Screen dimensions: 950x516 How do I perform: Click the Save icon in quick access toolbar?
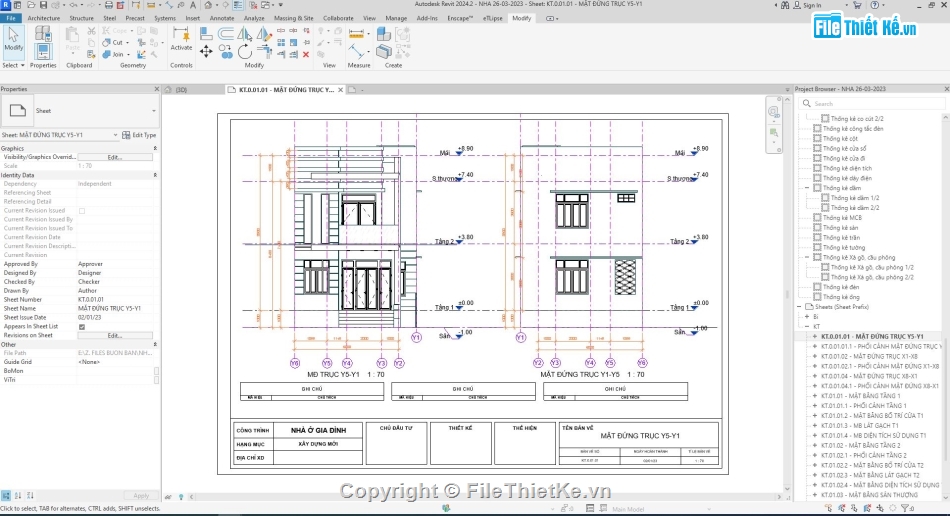tap(43, 5)
